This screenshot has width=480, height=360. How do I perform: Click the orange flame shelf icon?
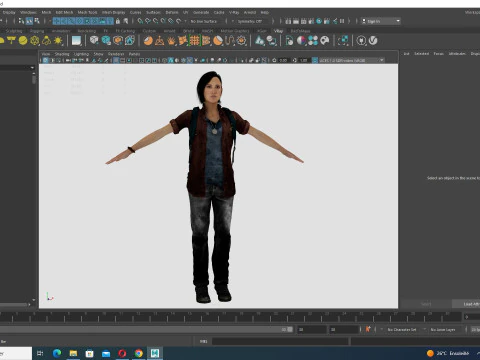click(171, 41)
